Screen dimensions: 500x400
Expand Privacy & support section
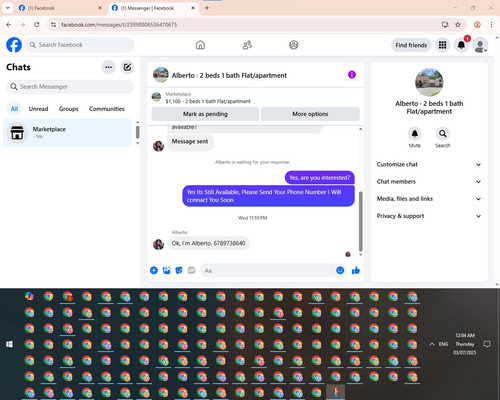click(429, 216)
